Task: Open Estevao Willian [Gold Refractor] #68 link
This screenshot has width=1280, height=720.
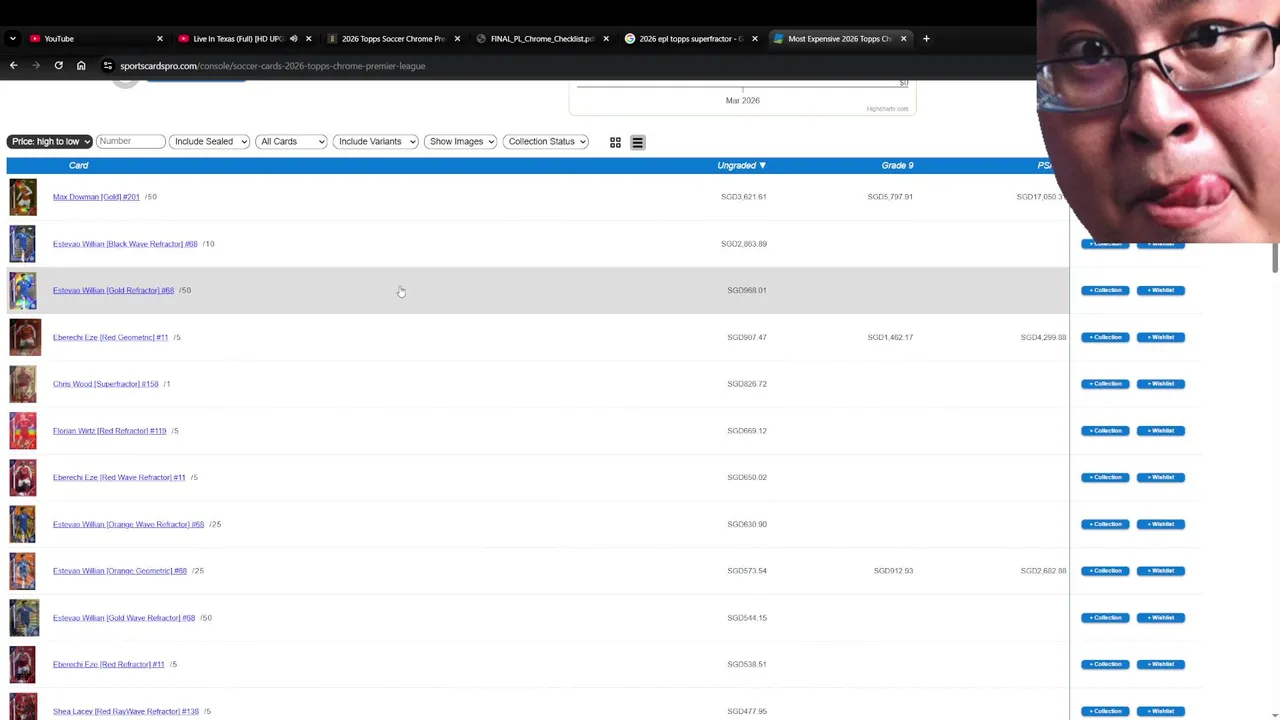Action: coord(113,290)
